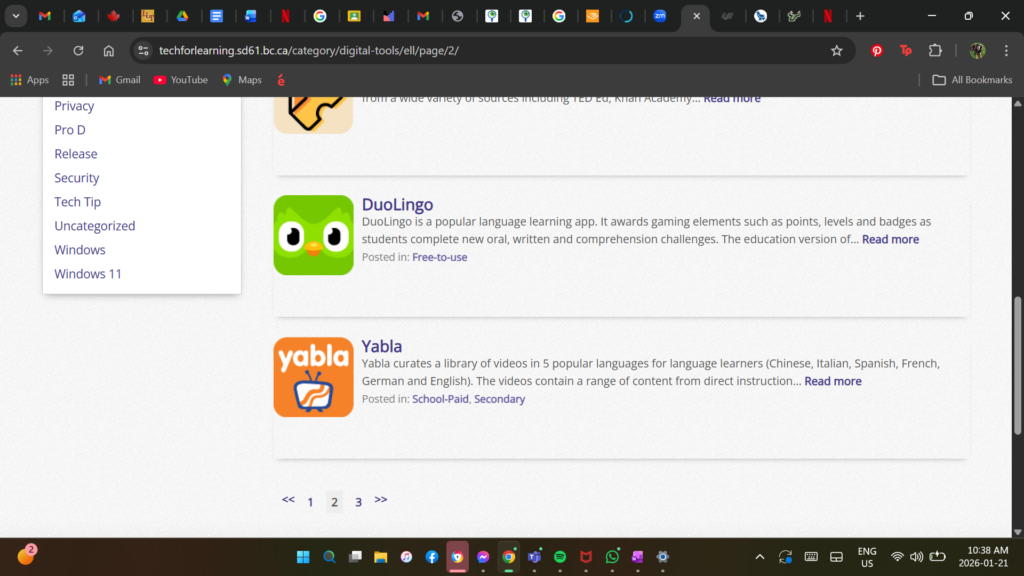Reload the current page
The image size is (1024, 576).
pyautogui.click(x=78, y=51)
